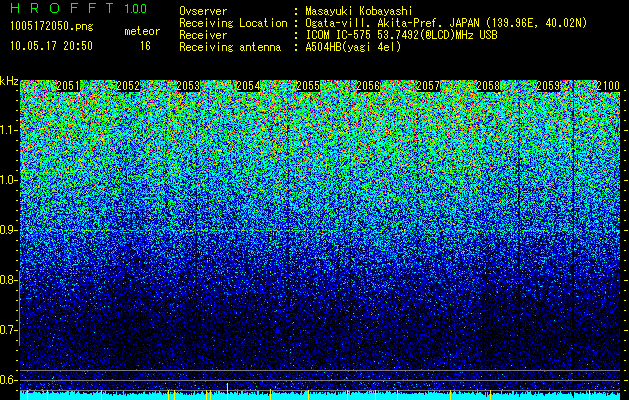Click the 0.6 frequency axis label
This screenshot has height=400, width=629.
[x=8, y=380]
